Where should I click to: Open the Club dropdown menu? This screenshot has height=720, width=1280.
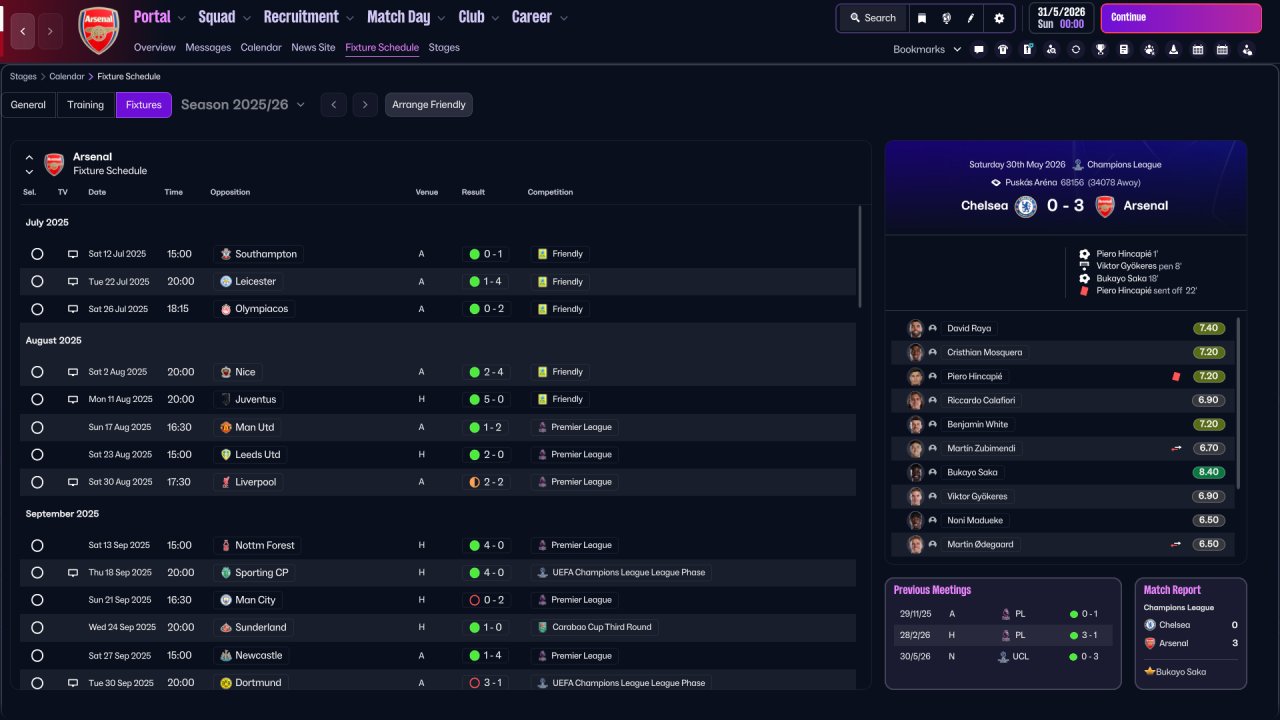click(x=478, y=17)
